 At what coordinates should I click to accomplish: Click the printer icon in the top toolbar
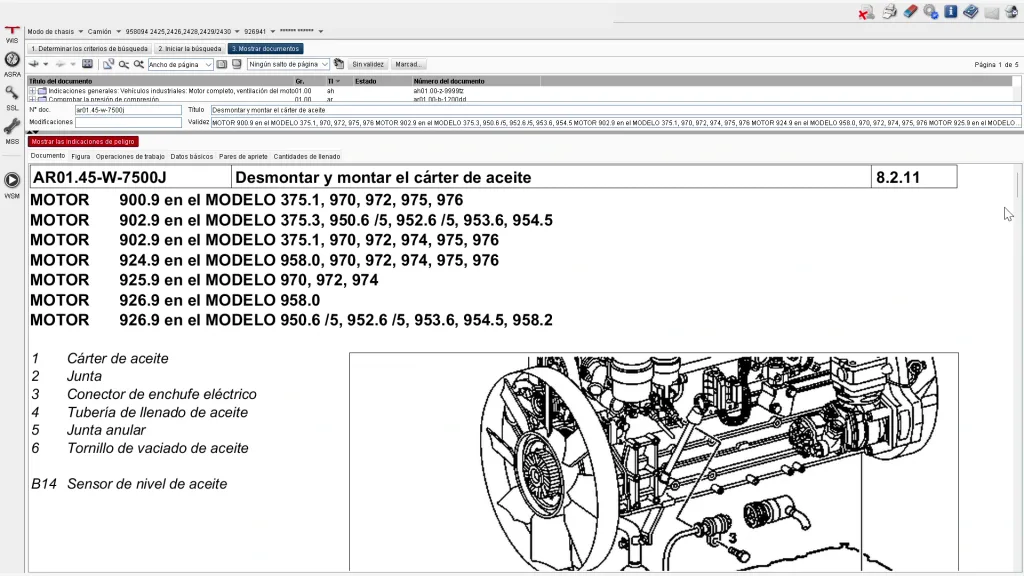(889, 12)
